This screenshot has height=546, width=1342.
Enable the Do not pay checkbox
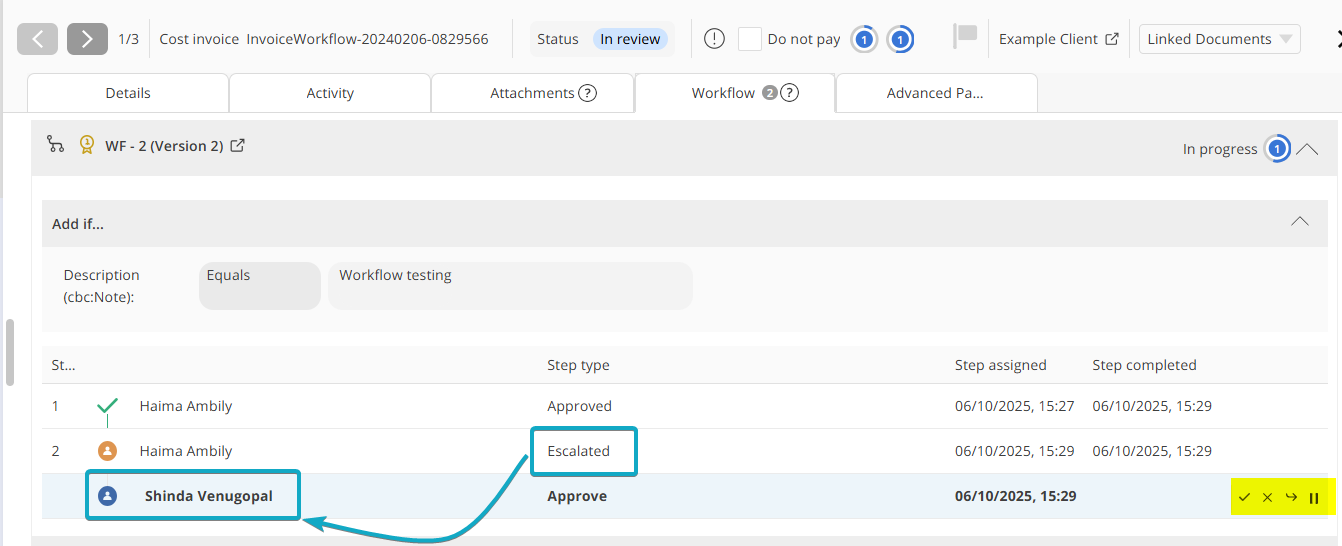tap(750, 39)
